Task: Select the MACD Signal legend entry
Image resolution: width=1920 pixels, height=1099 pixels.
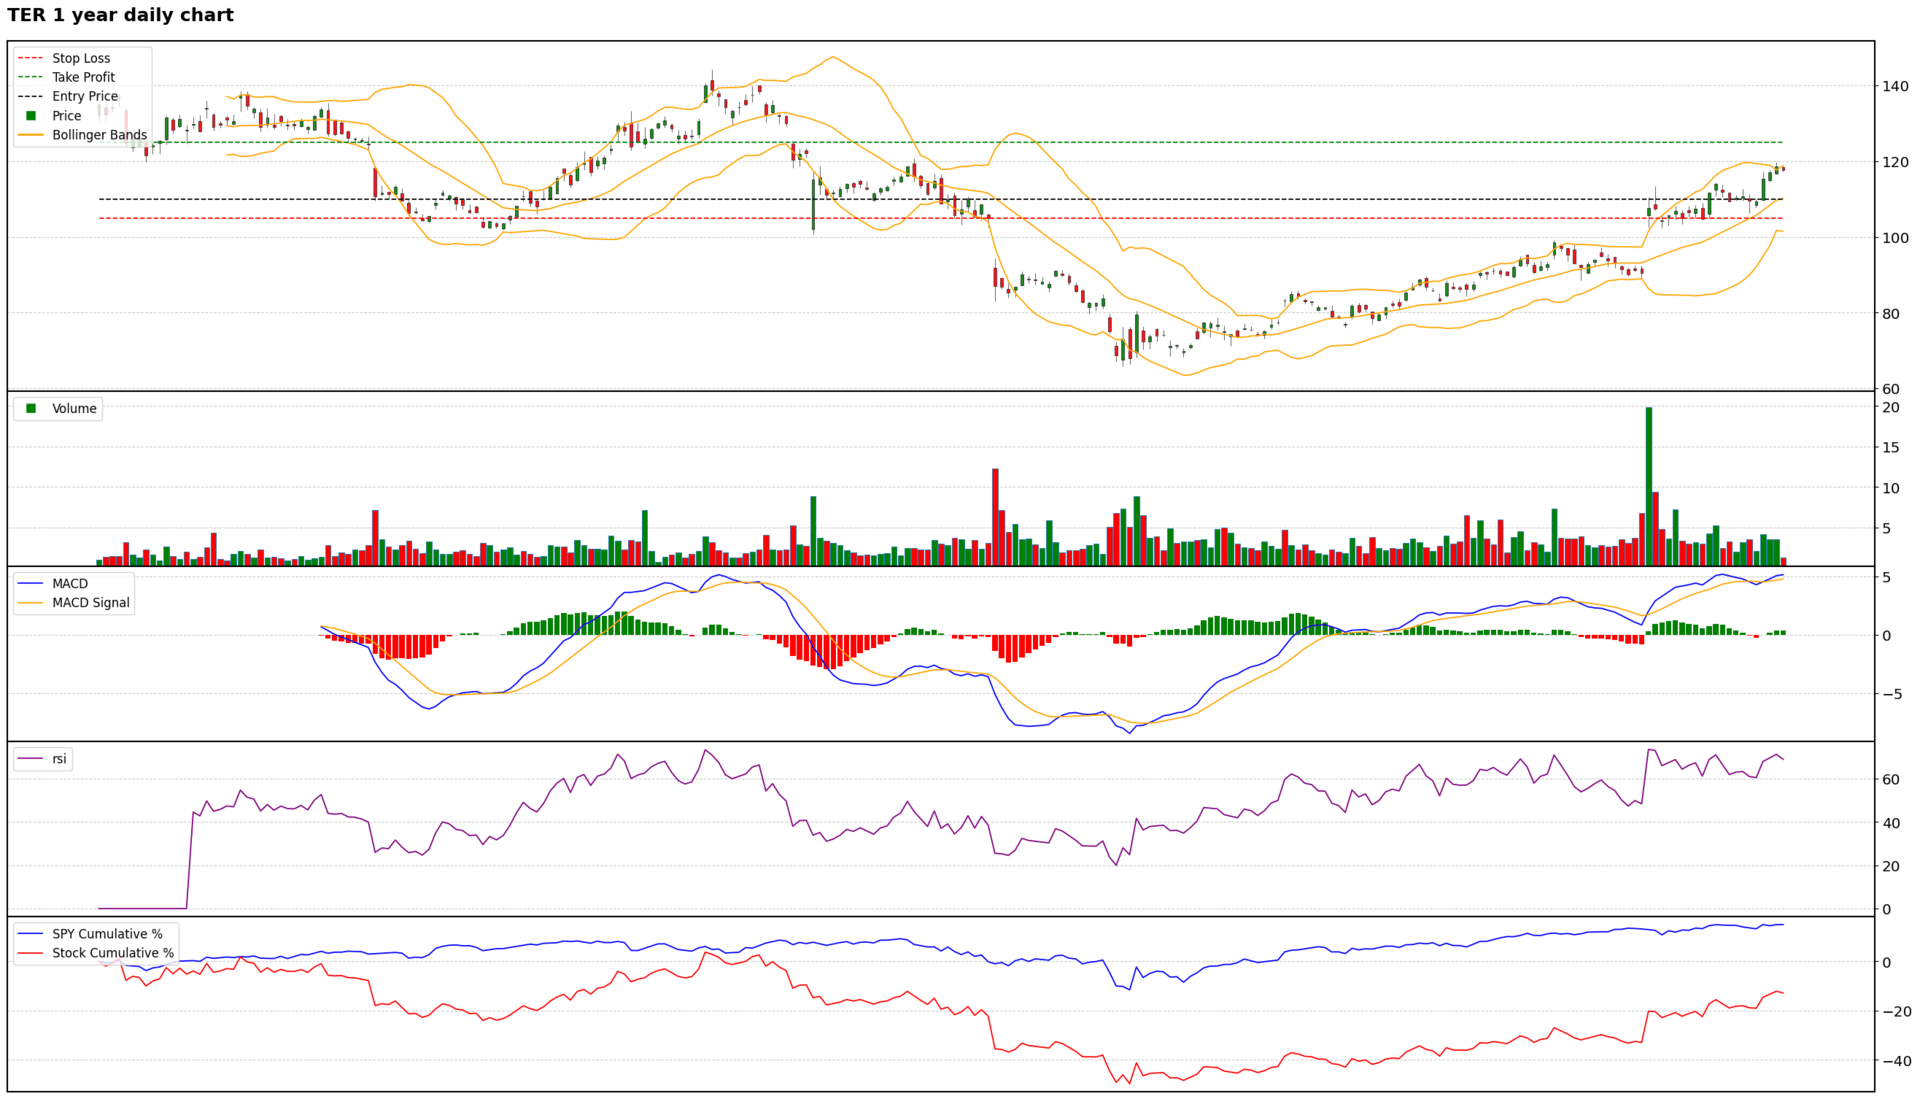Action: [x=90, y=603]
